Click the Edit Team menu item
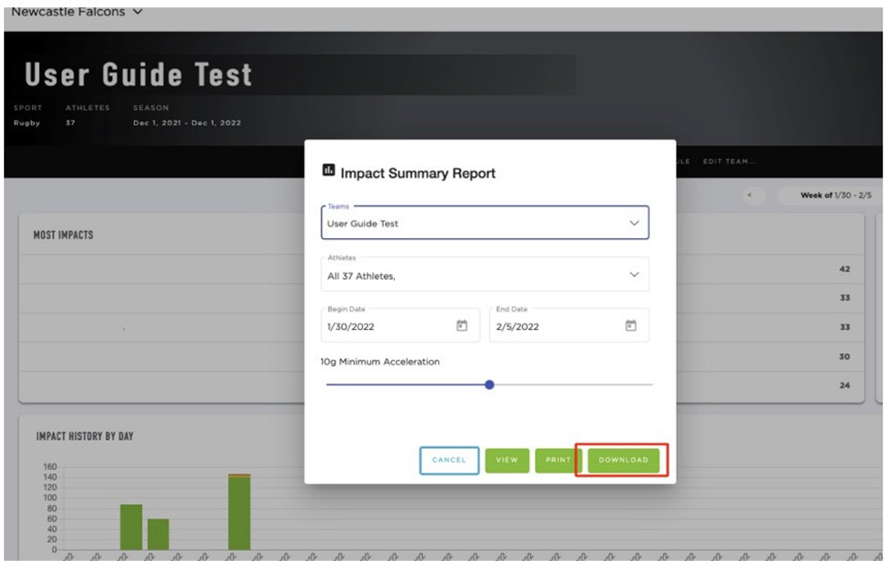This screenshot has height=561, width=891. click(x=728, y=162)
